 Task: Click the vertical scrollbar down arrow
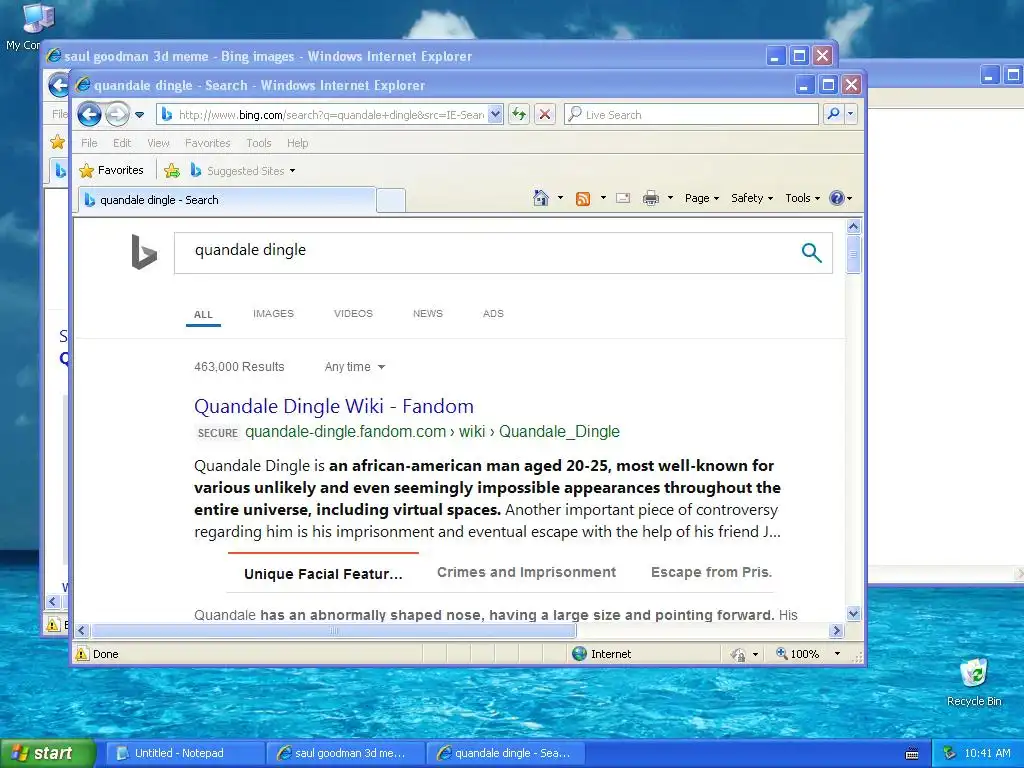coord(854,613)
